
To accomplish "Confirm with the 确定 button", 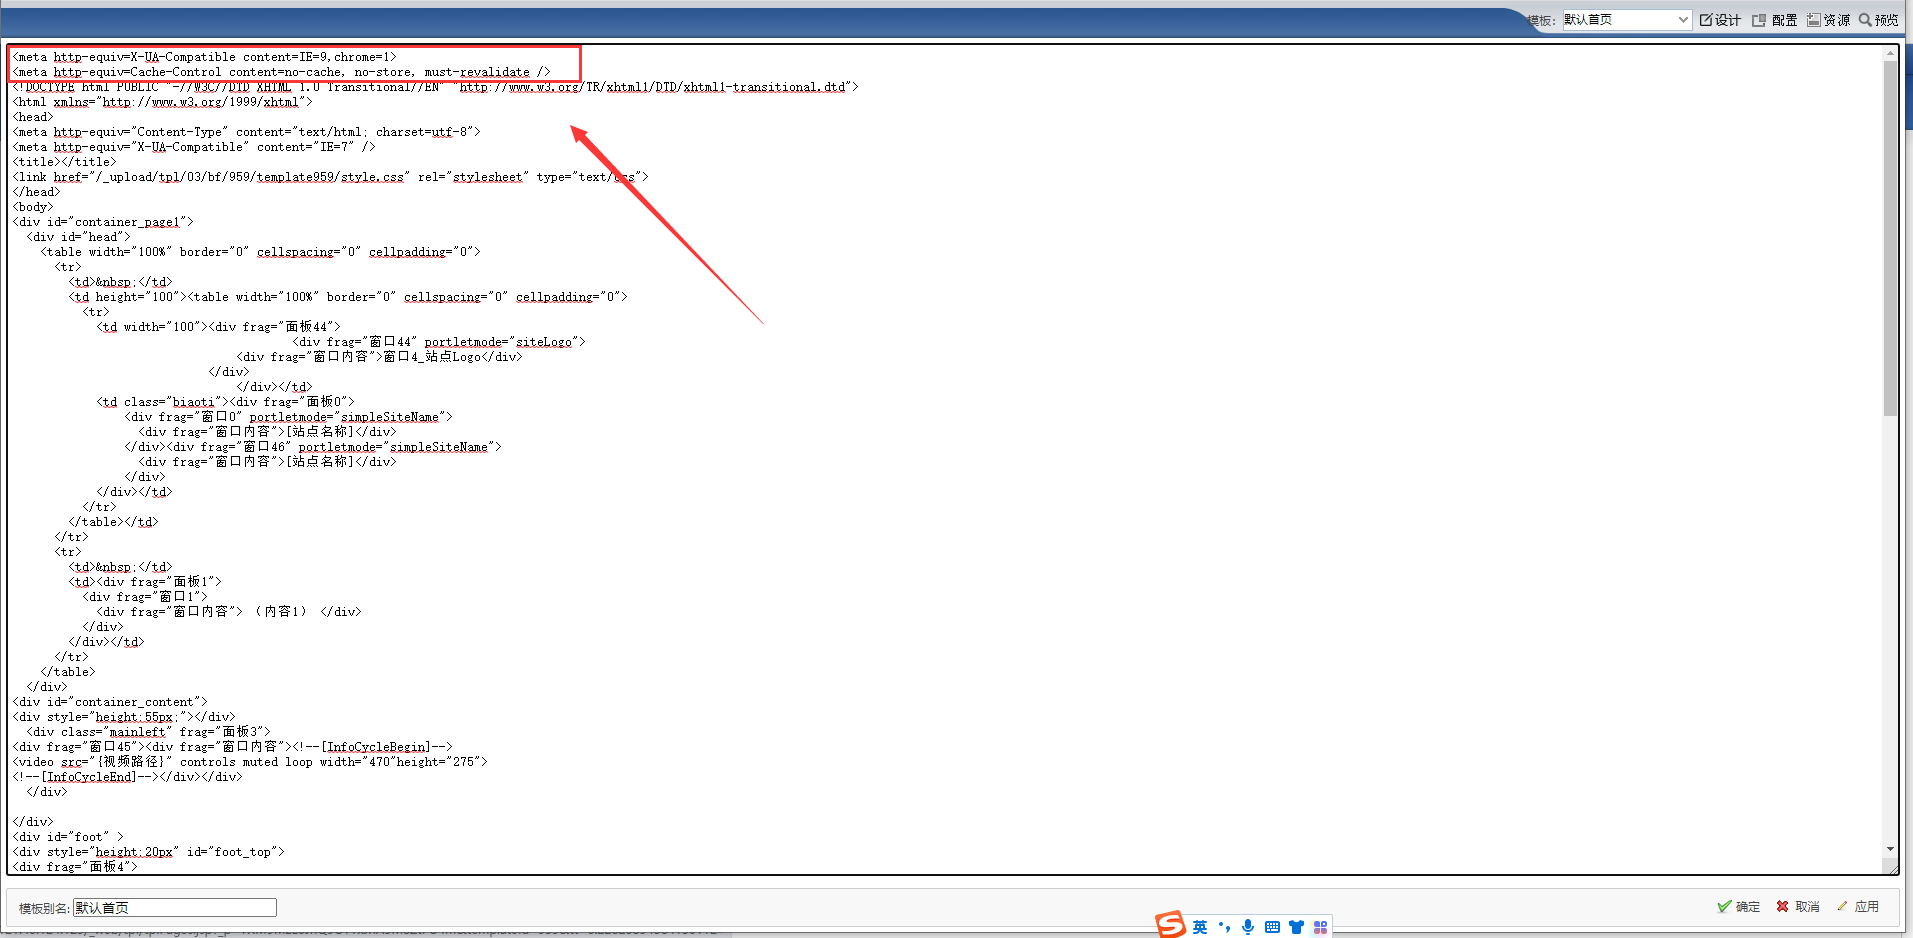I will (1738, 907).
